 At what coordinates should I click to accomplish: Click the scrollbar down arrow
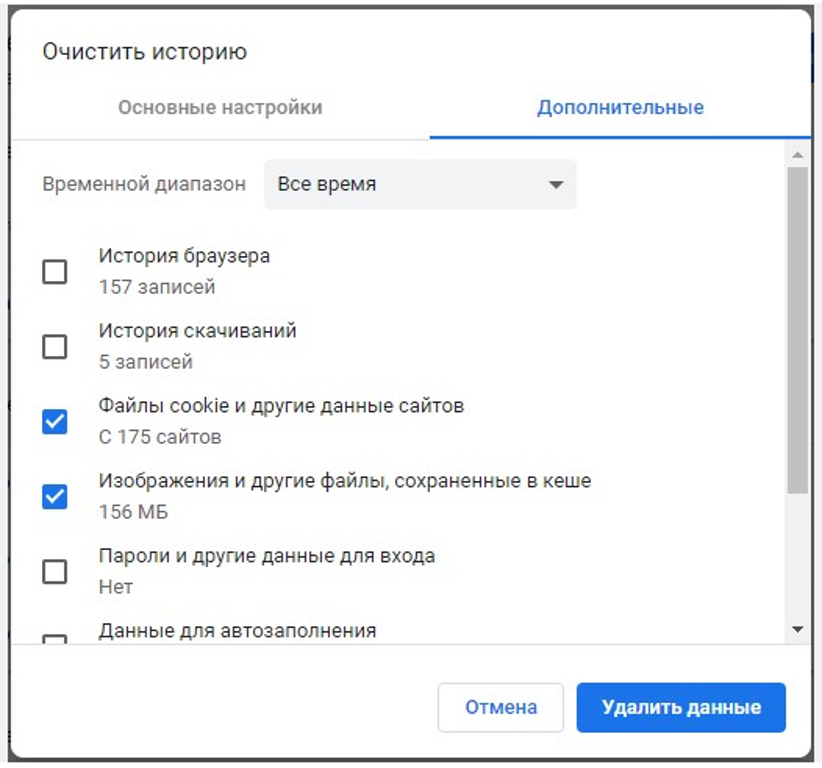click(x=797, y=628)
